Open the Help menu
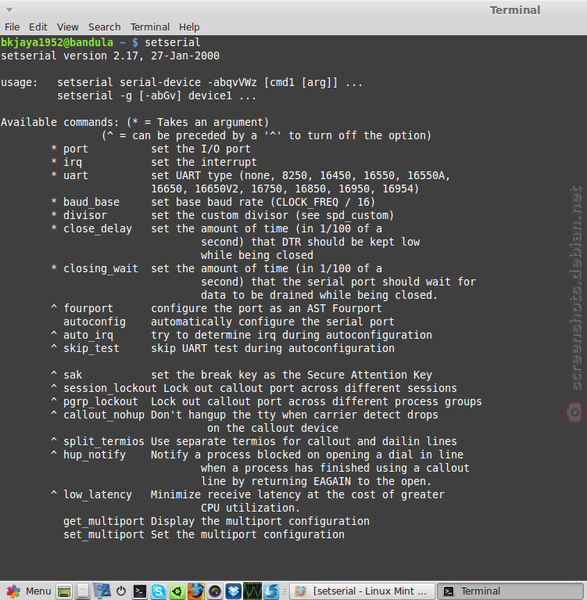This screenshot has height=600, width=587. 189,27
